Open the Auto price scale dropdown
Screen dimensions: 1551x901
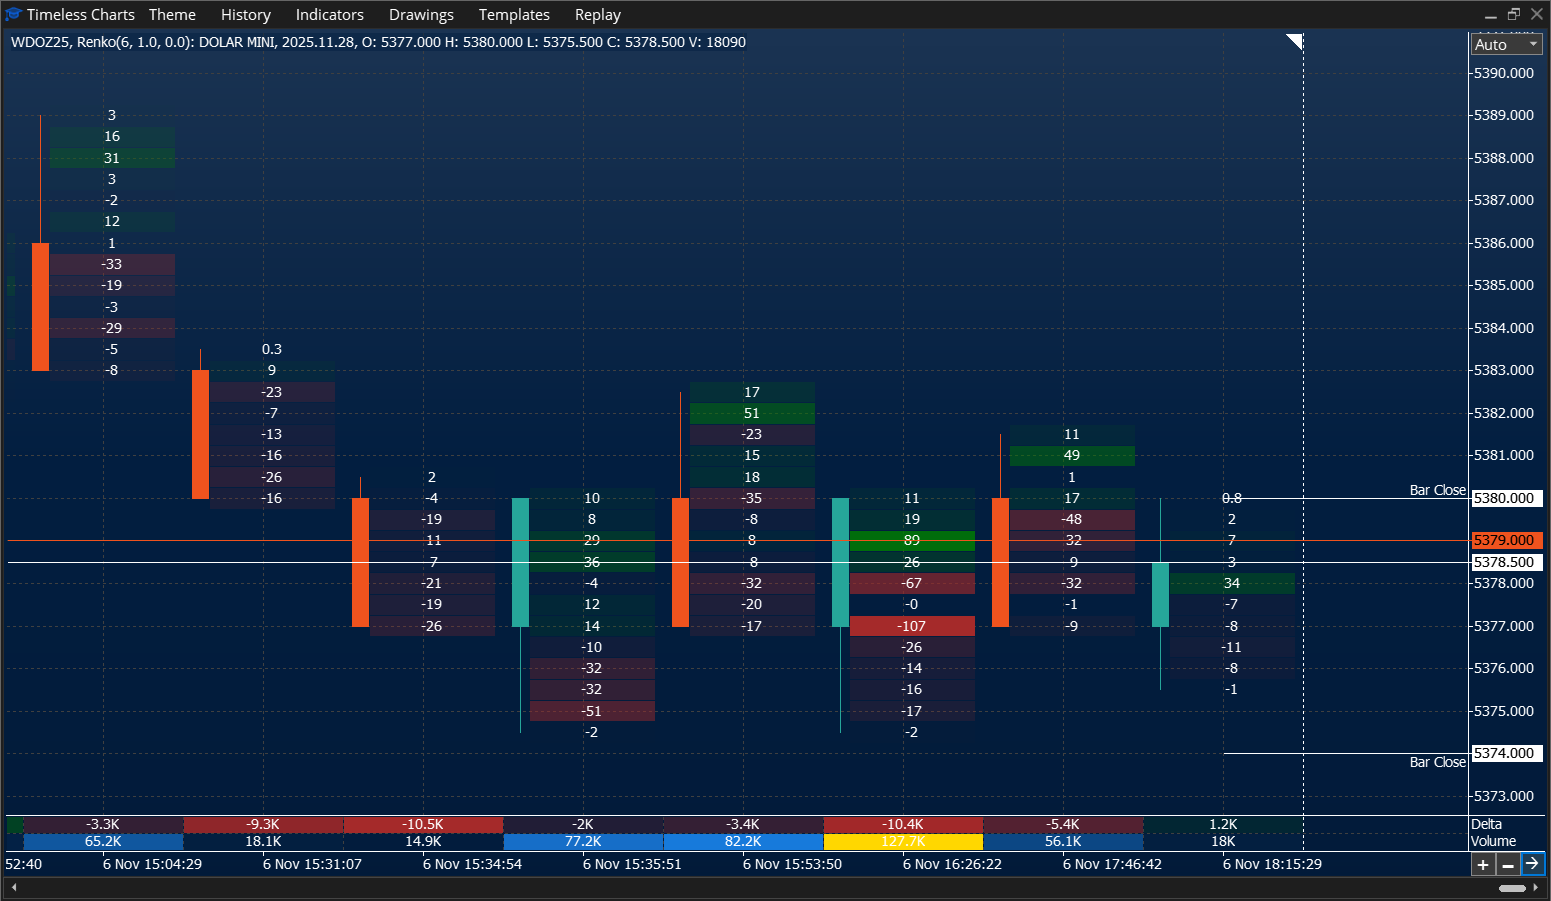click(1506, 44)
